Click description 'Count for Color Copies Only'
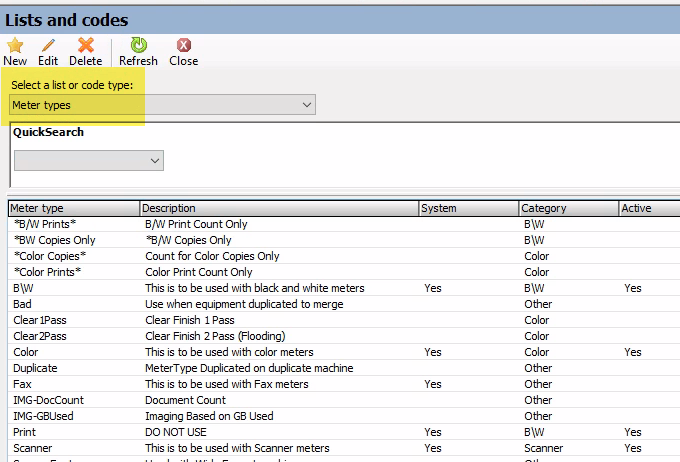The height and width of the screenshot is (462, 680). (x=212, y=256)
